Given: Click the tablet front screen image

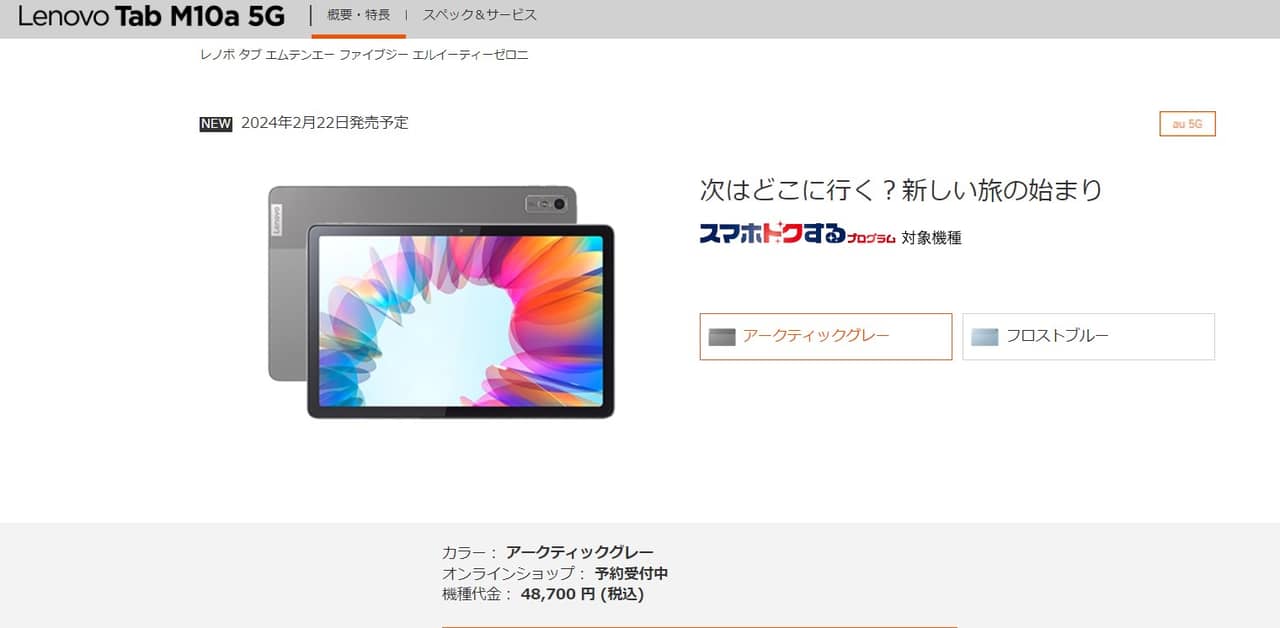Looking at the screenshot, I should pos(461,321).
